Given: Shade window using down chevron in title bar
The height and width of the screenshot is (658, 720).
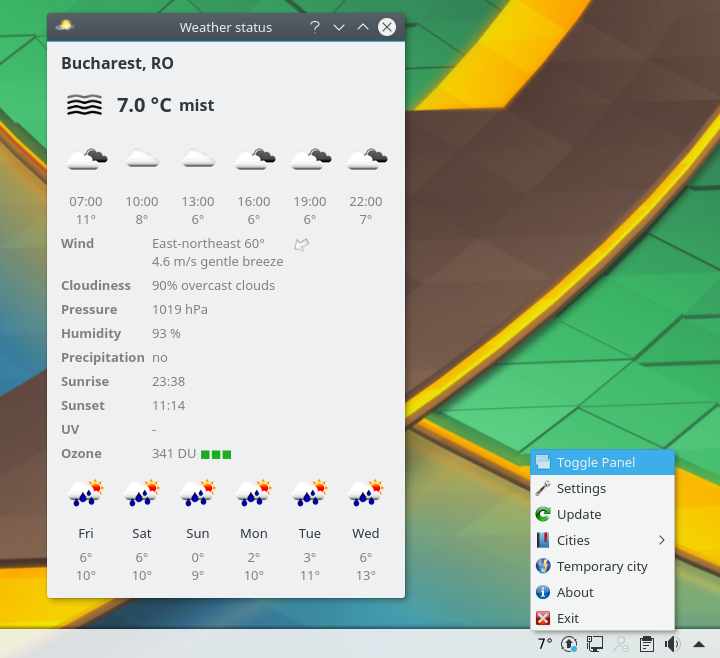Looking at the screenshot, I should coord(339,27).
